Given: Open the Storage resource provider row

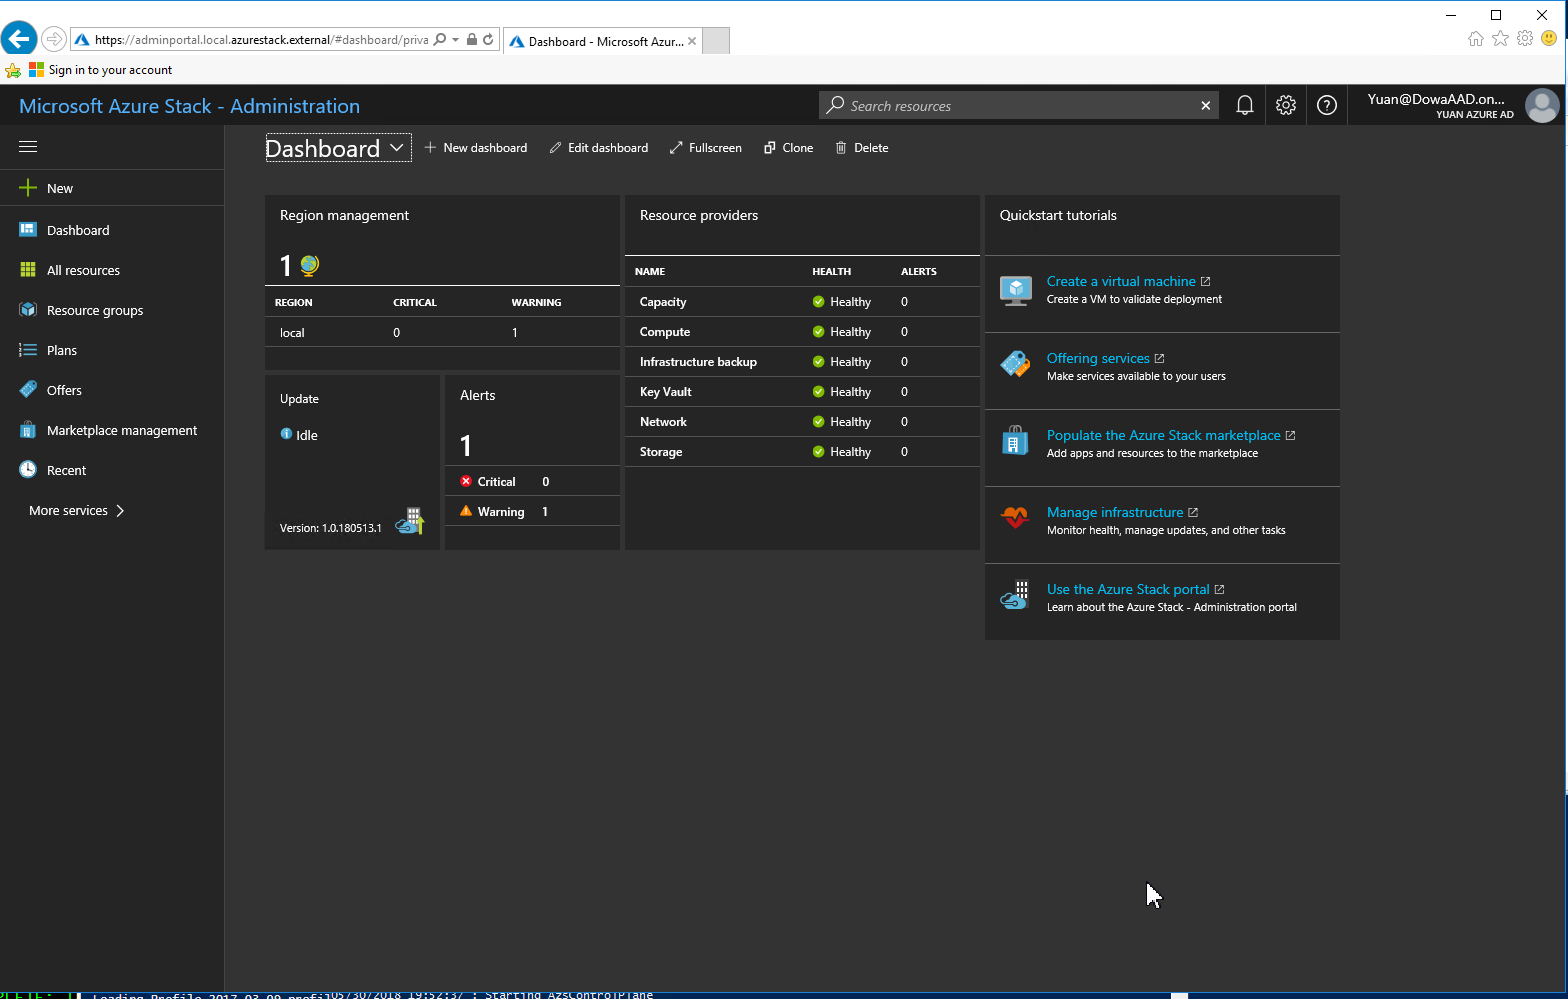Looking at the screenshot, I should click(802, 452).
